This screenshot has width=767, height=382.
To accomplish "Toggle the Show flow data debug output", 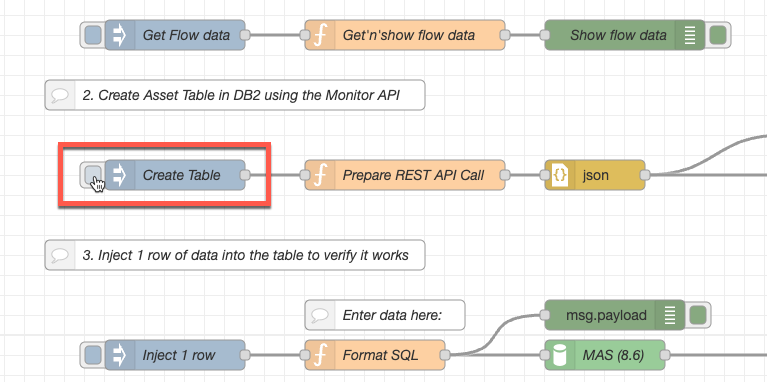I will [x=717, y=35].
